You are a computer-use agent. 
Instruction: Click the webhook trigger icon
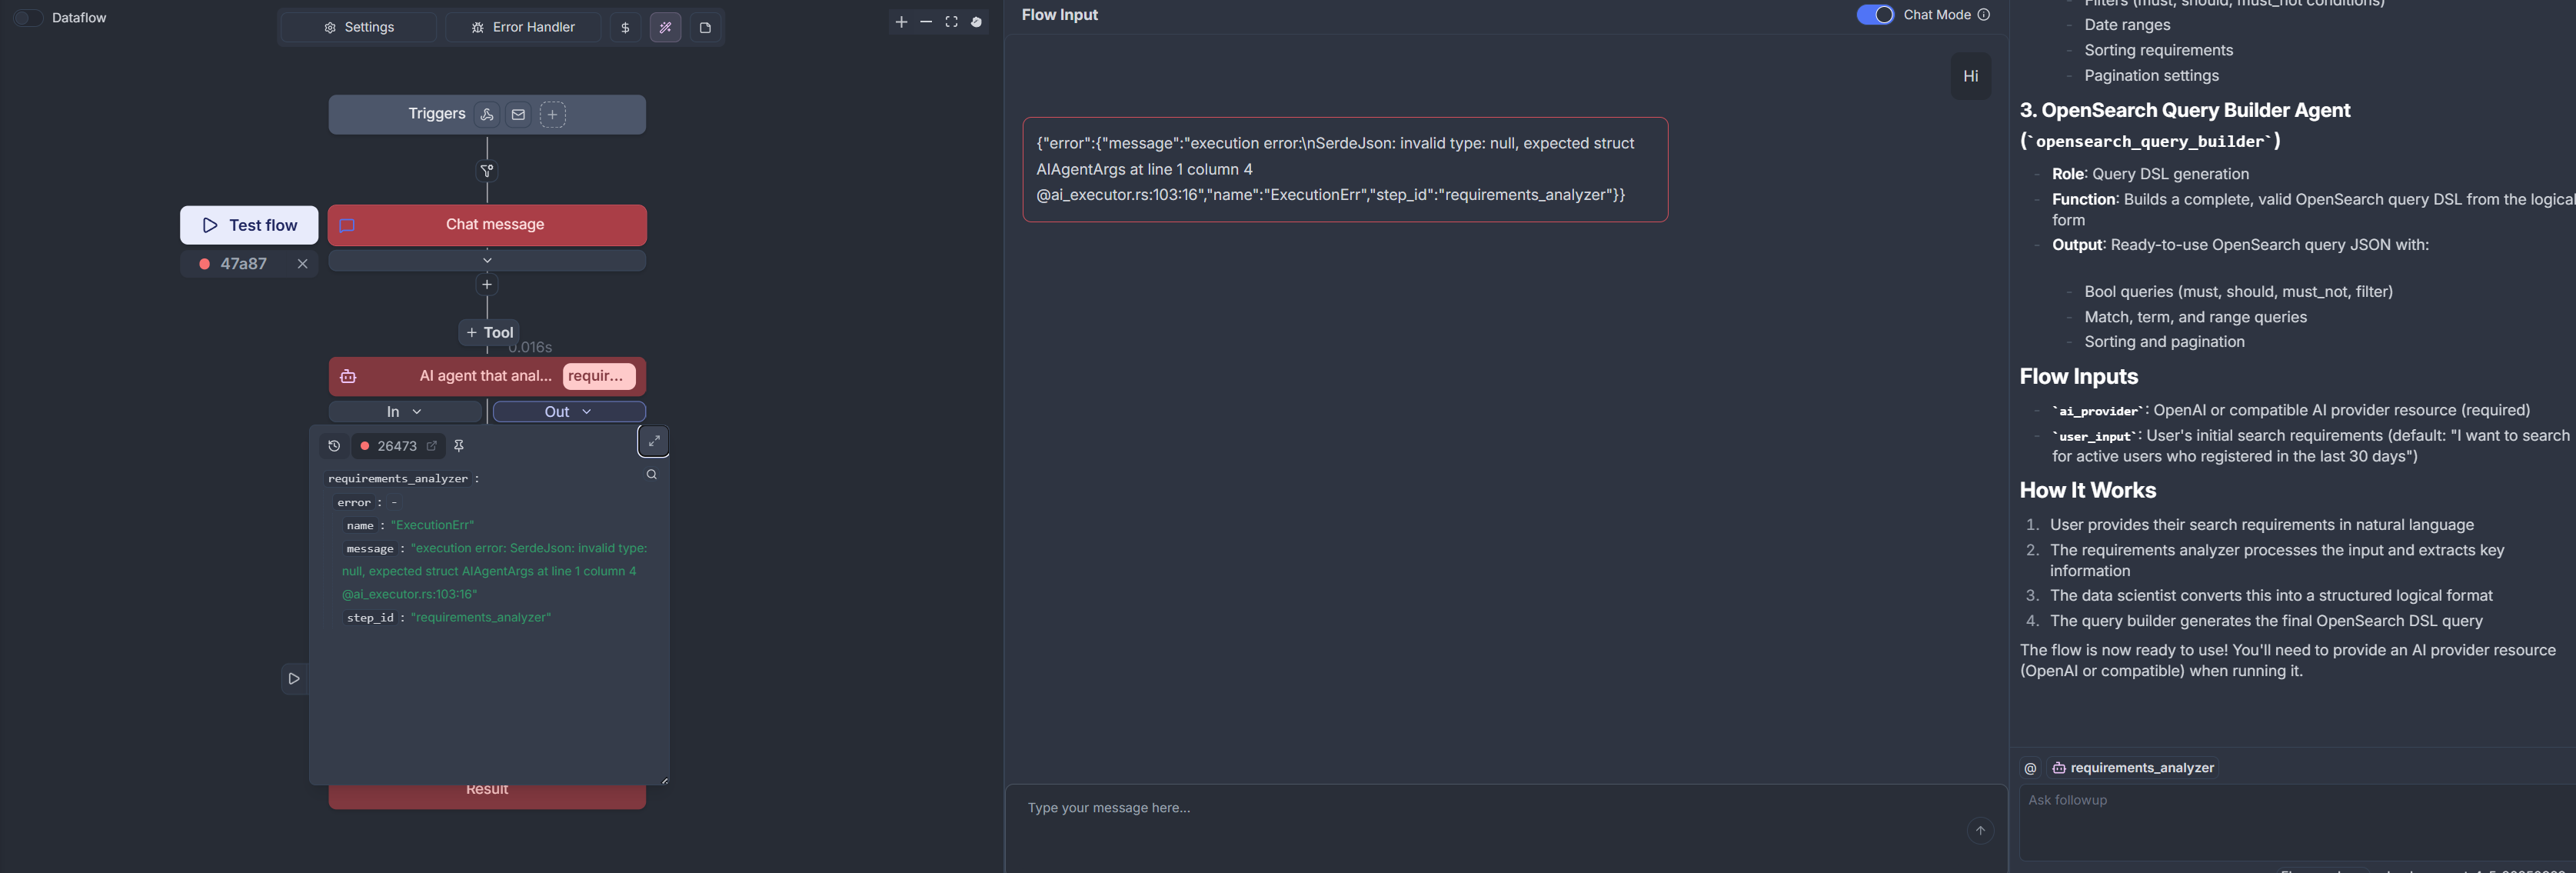(487, 114)
